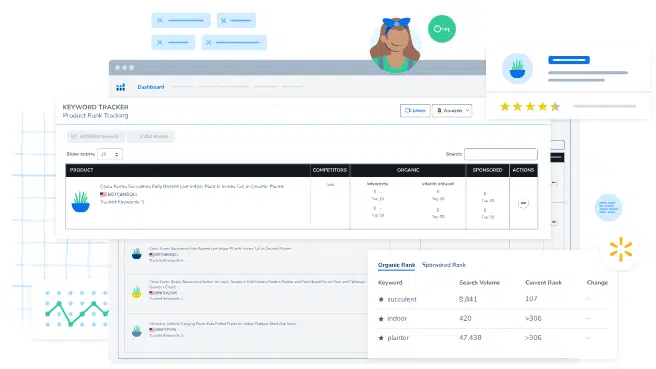Click the star icon next to succulent

click(381, 300)
